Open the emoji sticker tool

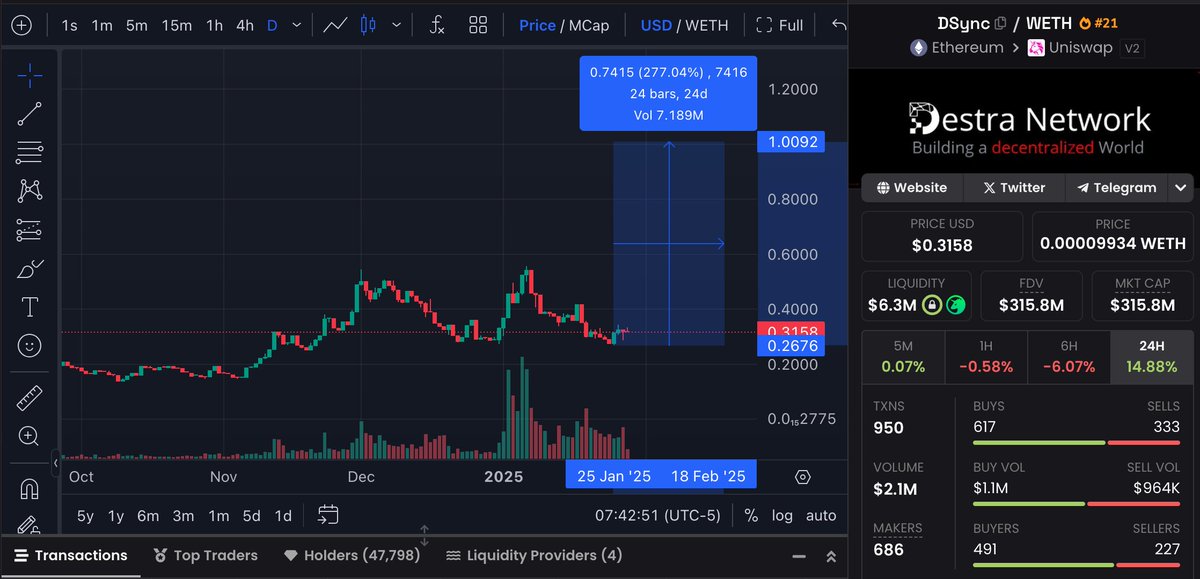pos(30,345)
